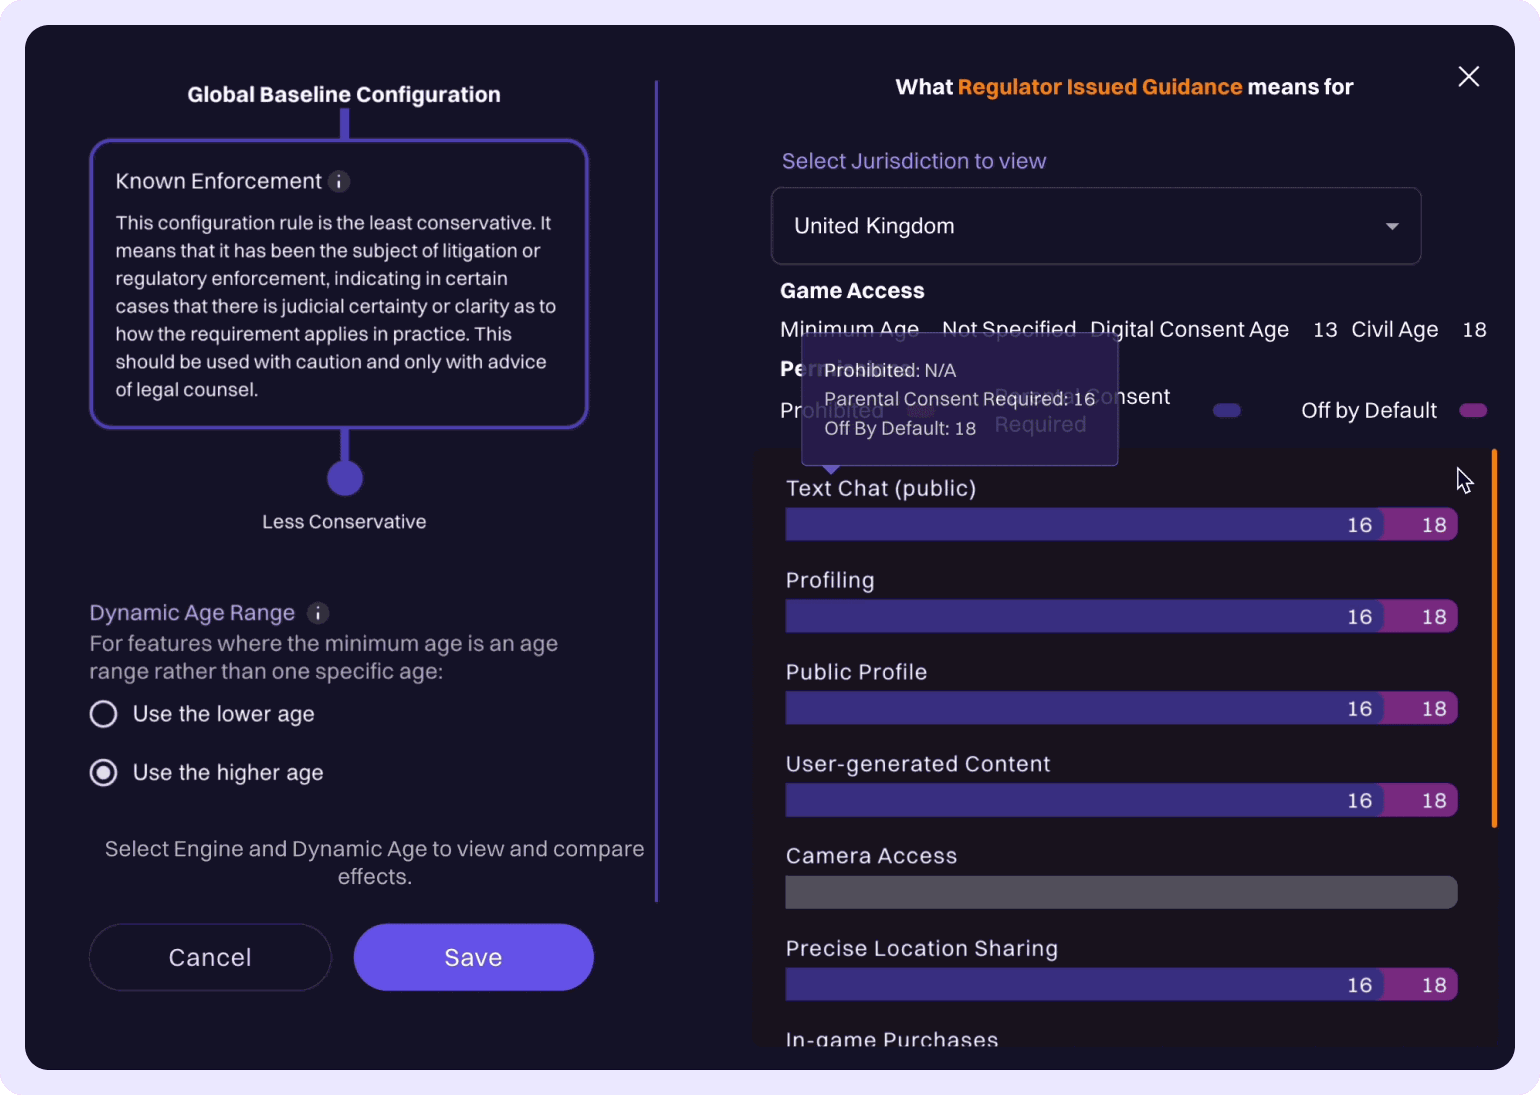Click the Known Enforcement info icon

339,182
